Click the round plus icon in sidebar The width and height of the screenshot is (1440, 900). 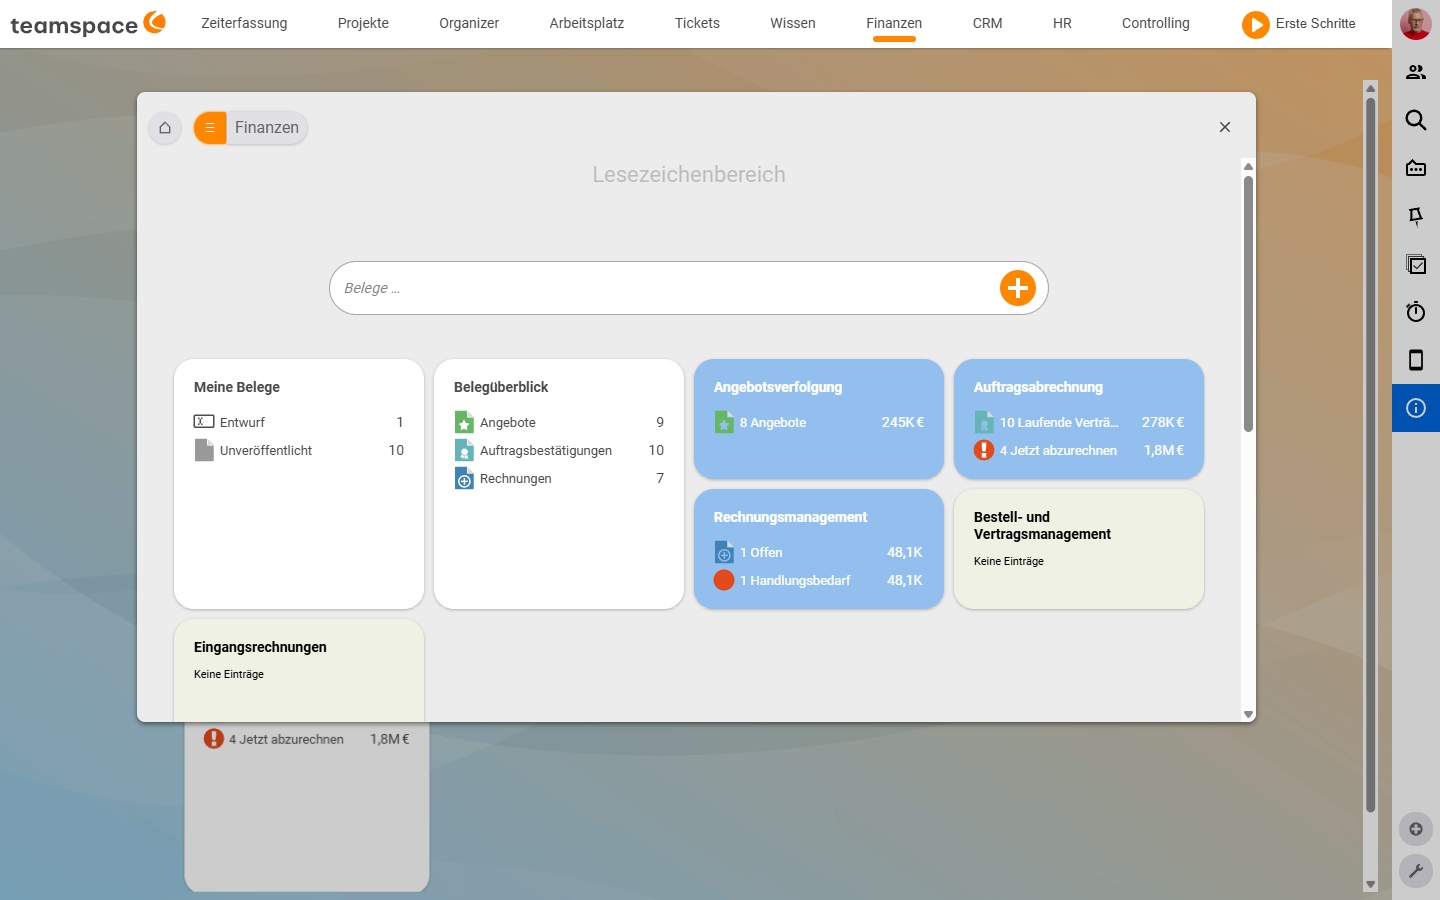point(1416,829)
